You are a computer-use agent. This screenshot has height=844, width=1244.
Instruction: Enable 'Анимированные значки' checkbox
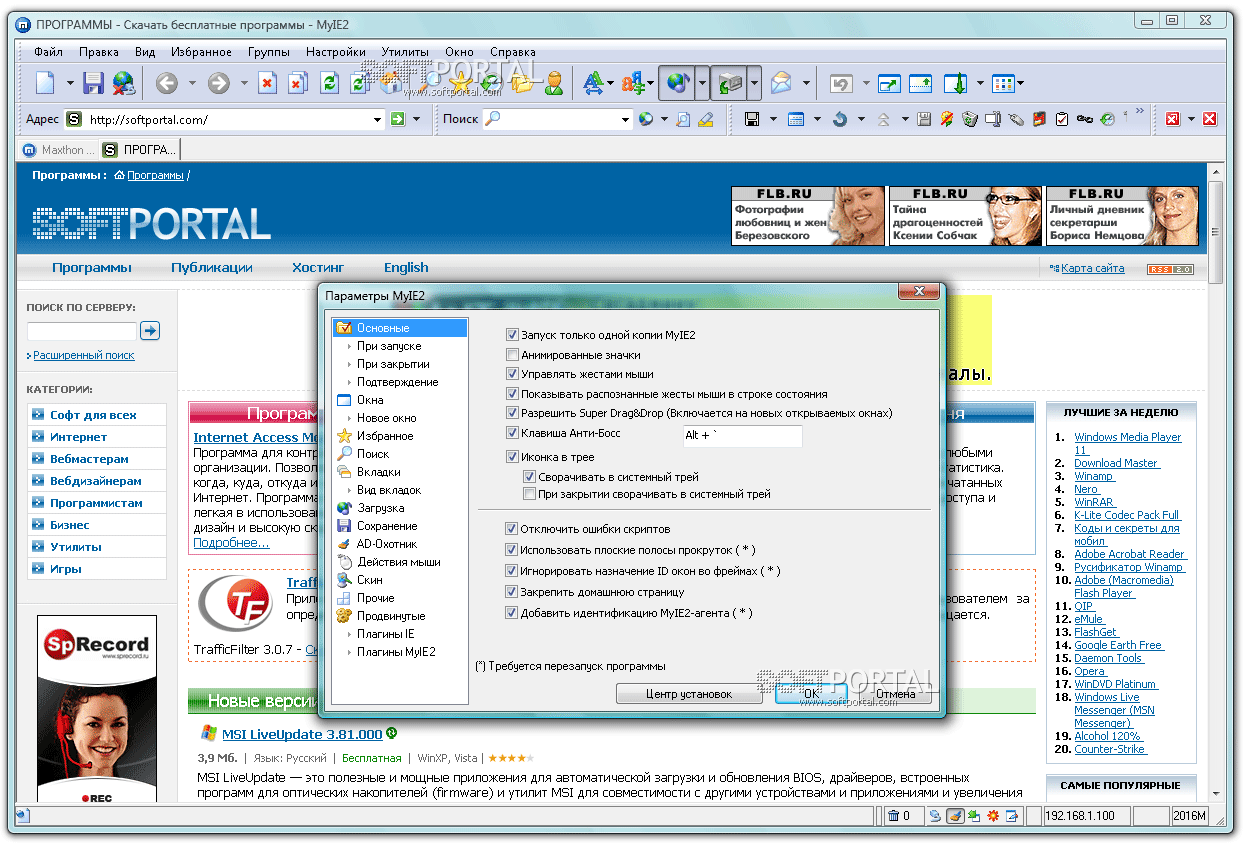click(x=513, y=354)
